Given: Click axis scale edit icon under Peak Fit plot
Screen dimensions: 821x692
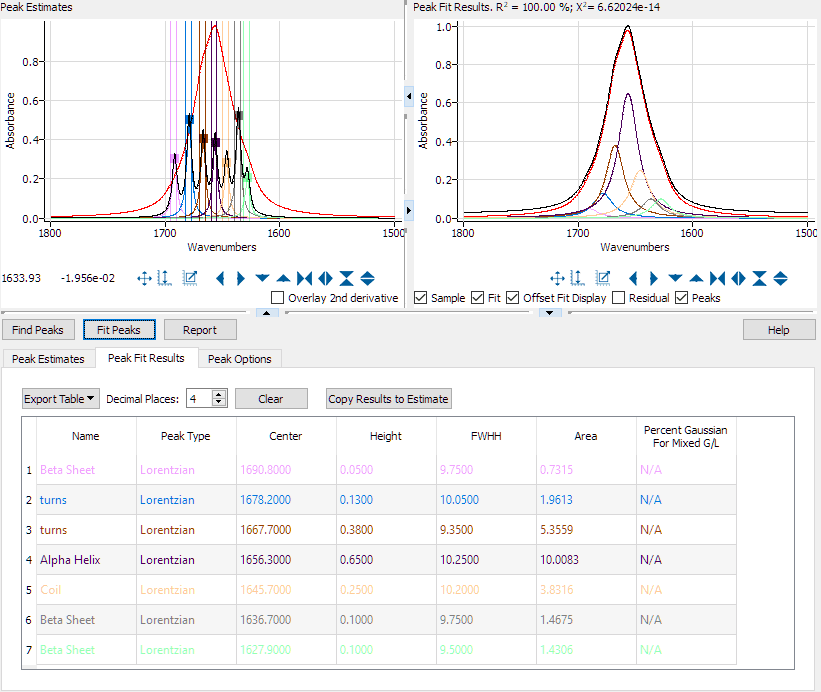Looking at the screenshot, I should [x=602, y=278].
